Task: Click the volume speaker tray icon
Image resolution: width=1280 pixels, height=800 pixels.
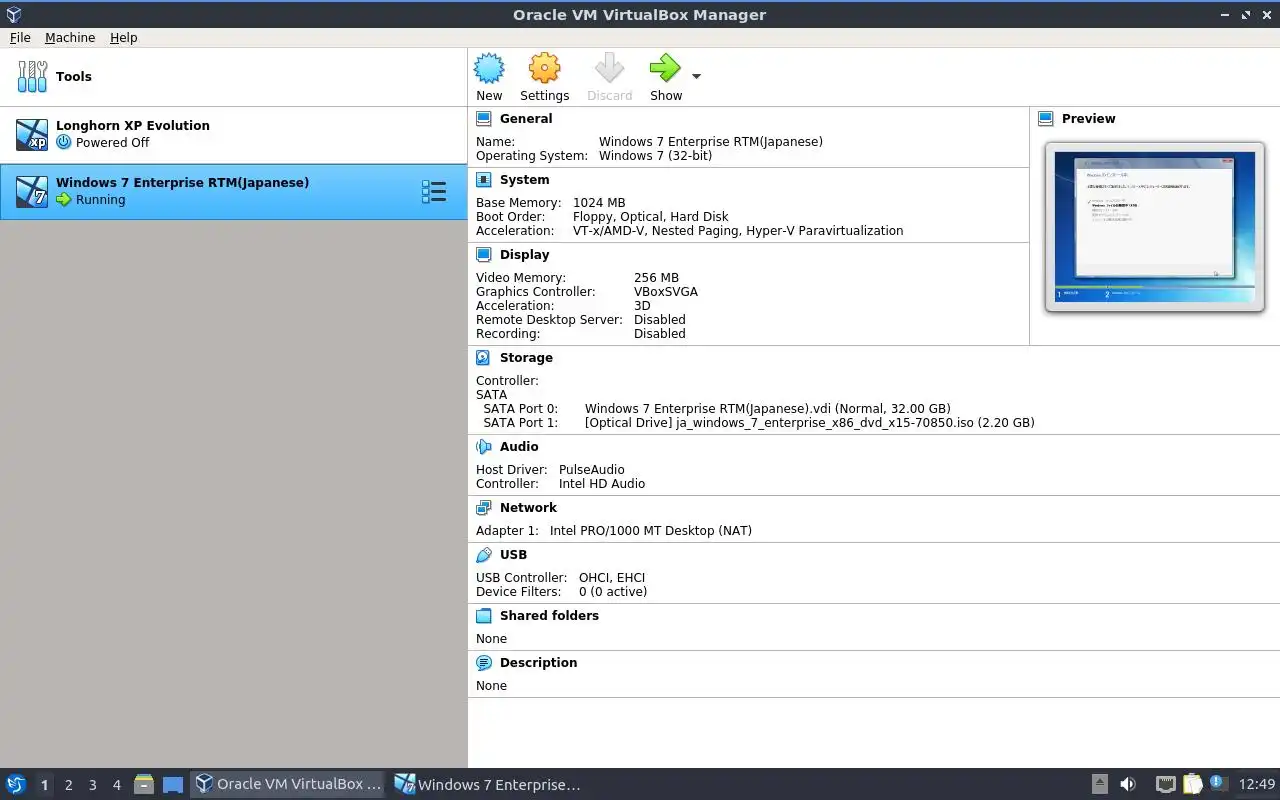Action: (1128, 784)
